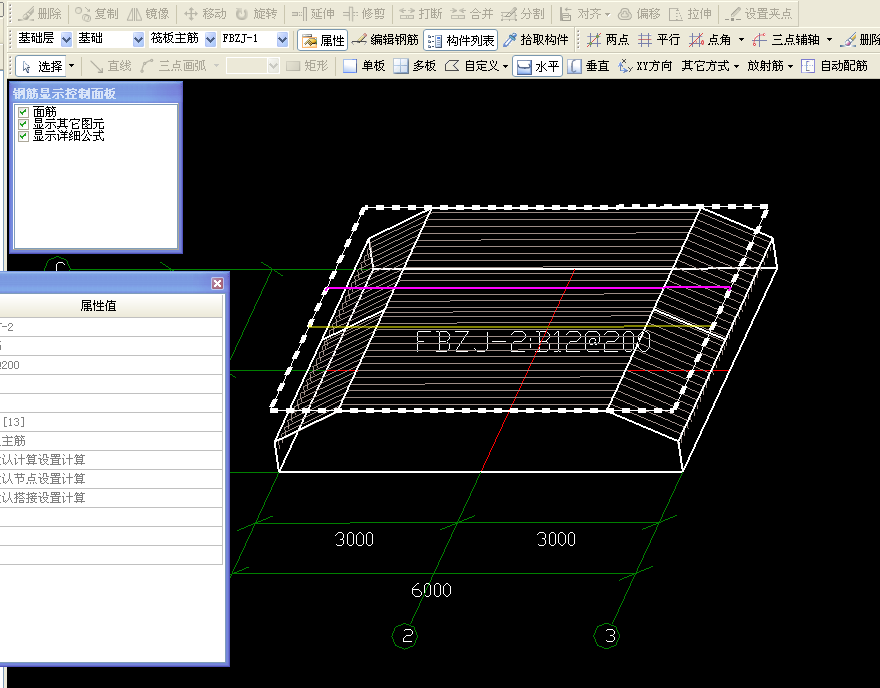
Task: Click the 删除 (delete) tool in top toolbar
Action: tap(40, 13)
